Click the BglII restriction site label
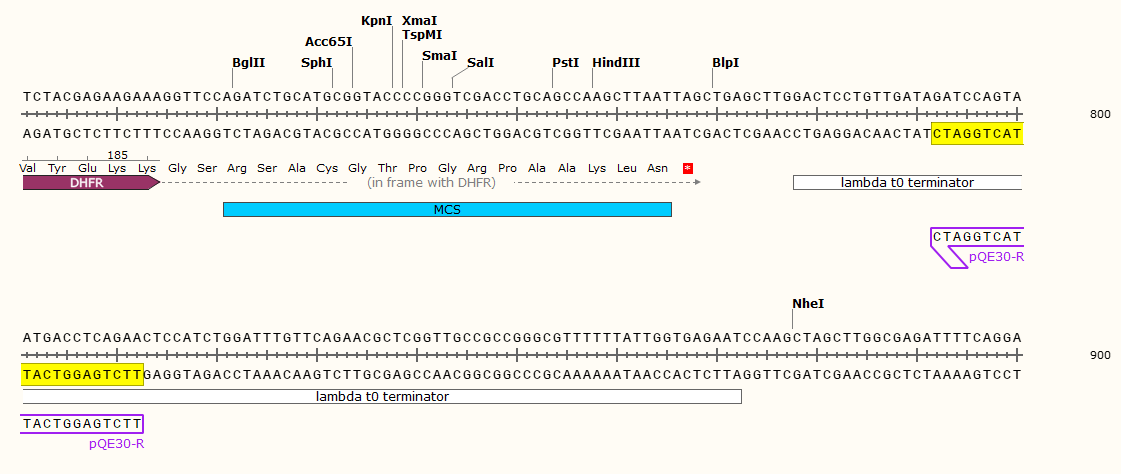 249,62
